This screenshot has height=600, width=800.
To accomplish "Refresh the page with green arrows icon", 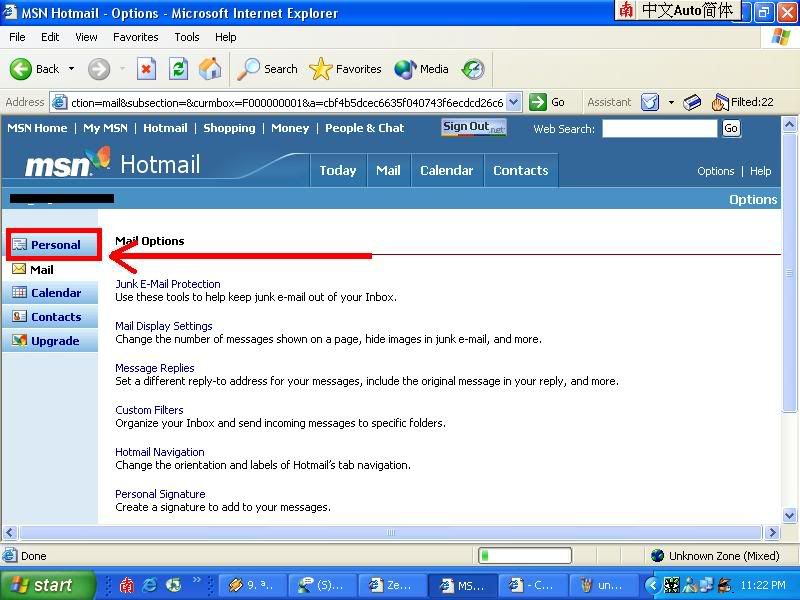I will (179, 69).
